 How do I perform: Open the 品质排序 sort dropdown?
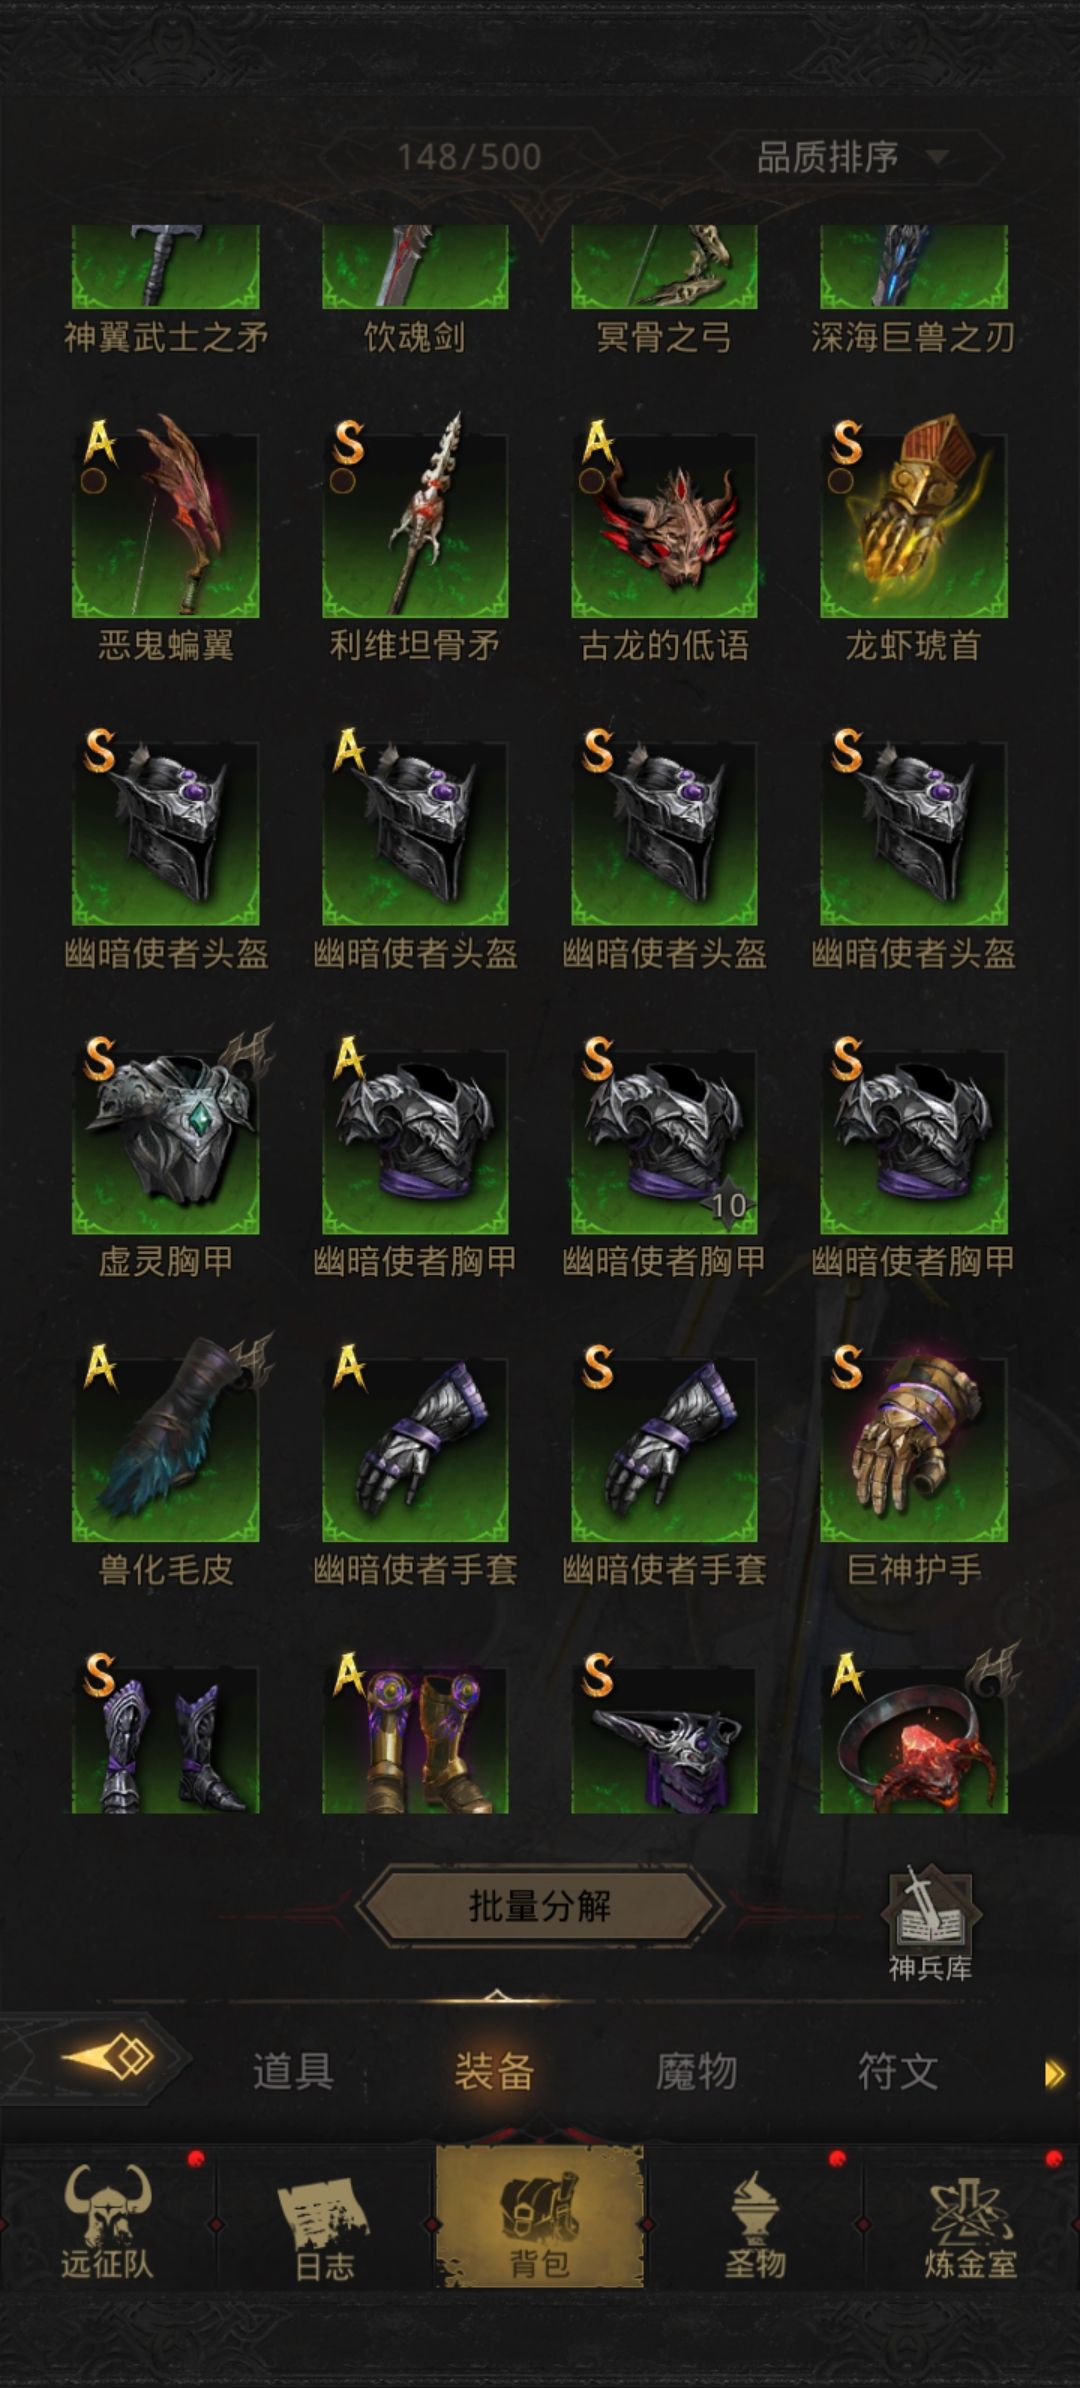(850, 157)
